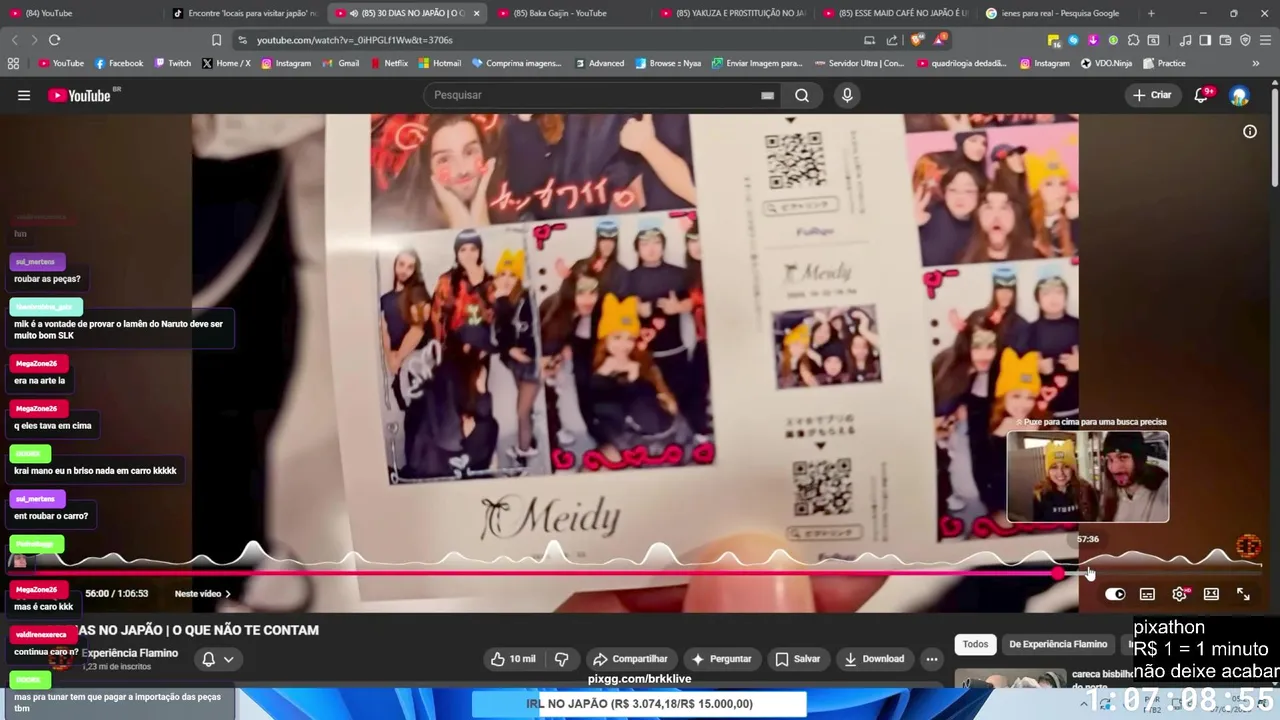
Task: Click the seek preview thumbnail
Action: [1087, 477]
